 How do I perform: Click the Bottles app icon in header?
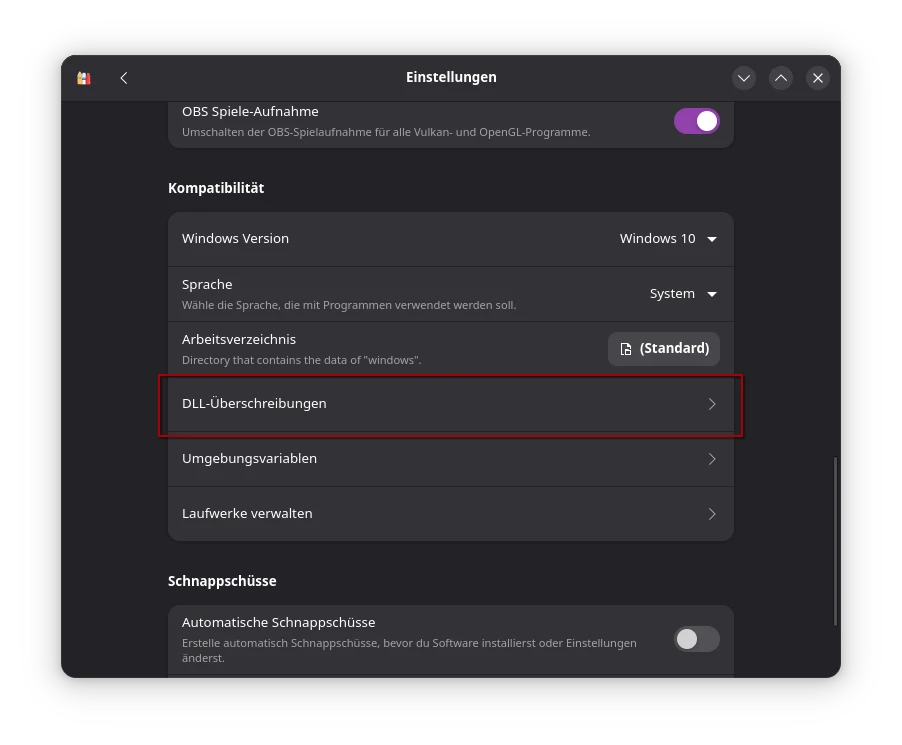(x=84, y=78)
